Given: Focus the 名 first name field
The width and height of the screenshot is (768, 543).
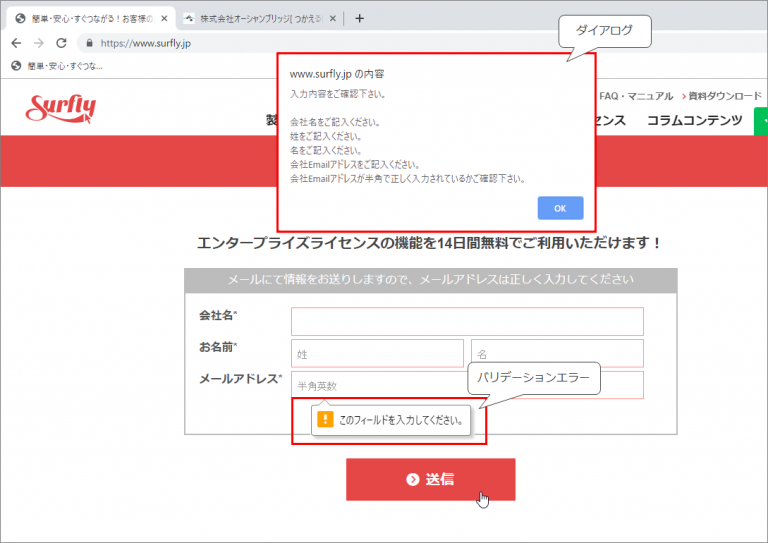Looking at the screenshot, I should (x=557, y=353).
